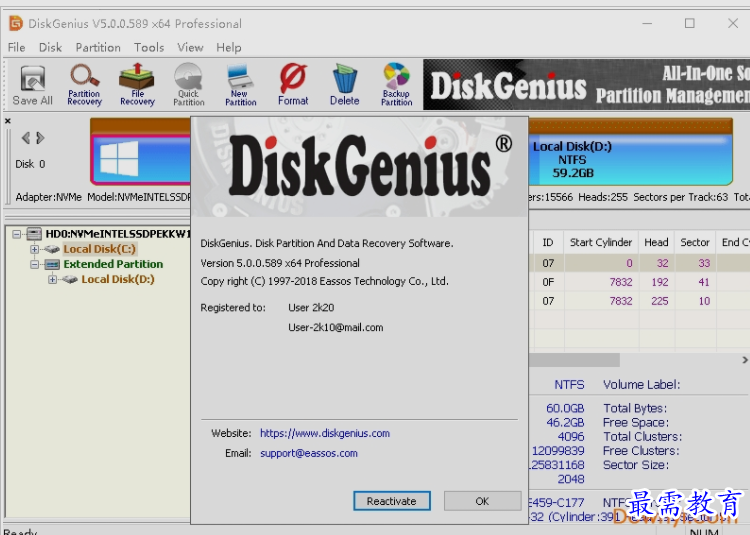
Task: Click the Sector Size label
Action: point(636,465)
